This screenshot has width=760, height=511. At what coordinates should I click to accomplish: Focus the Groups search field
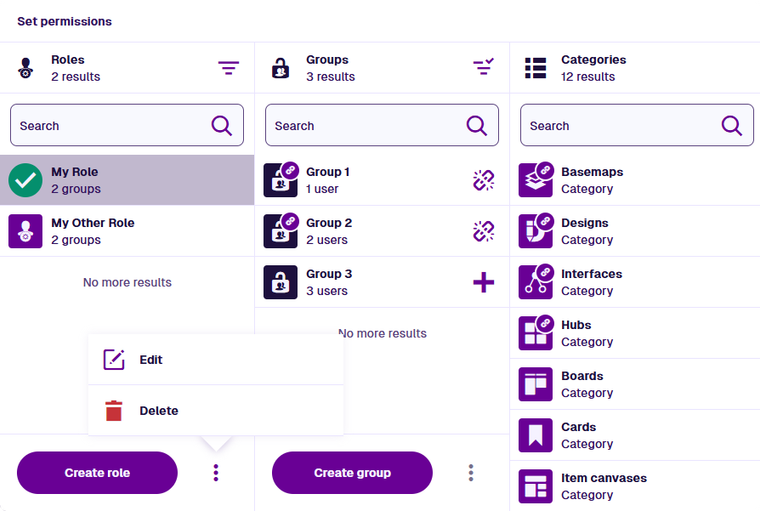382,126
